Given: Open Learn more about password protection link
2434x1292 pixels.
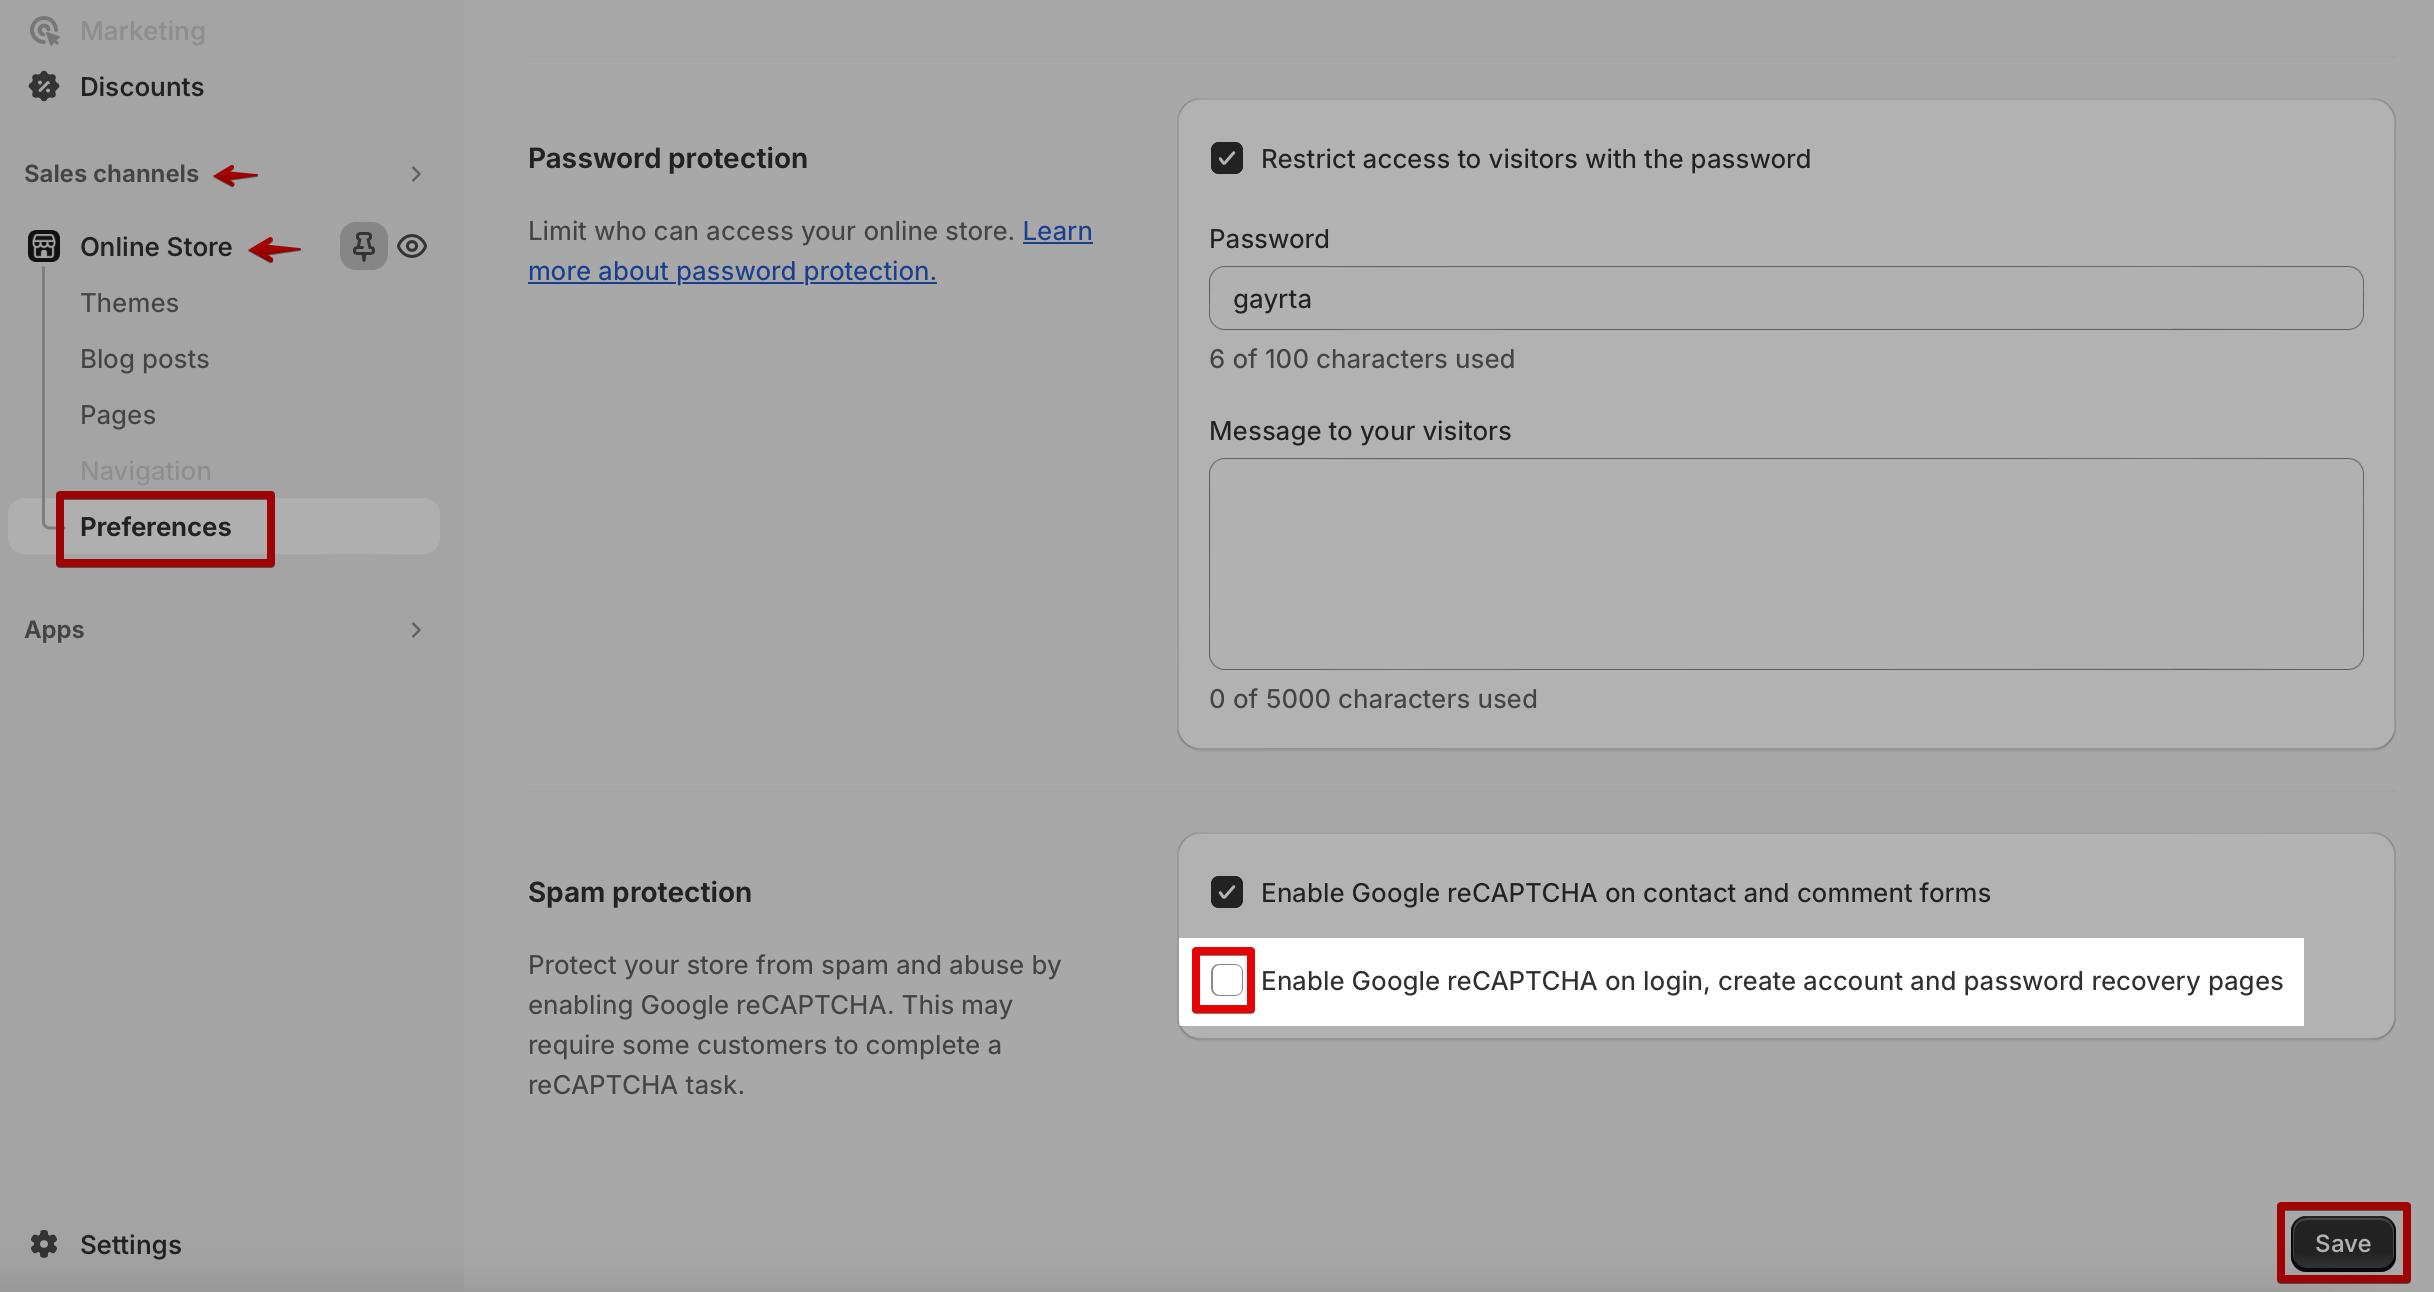Looking at the screenshot, I should pos(810,251).
